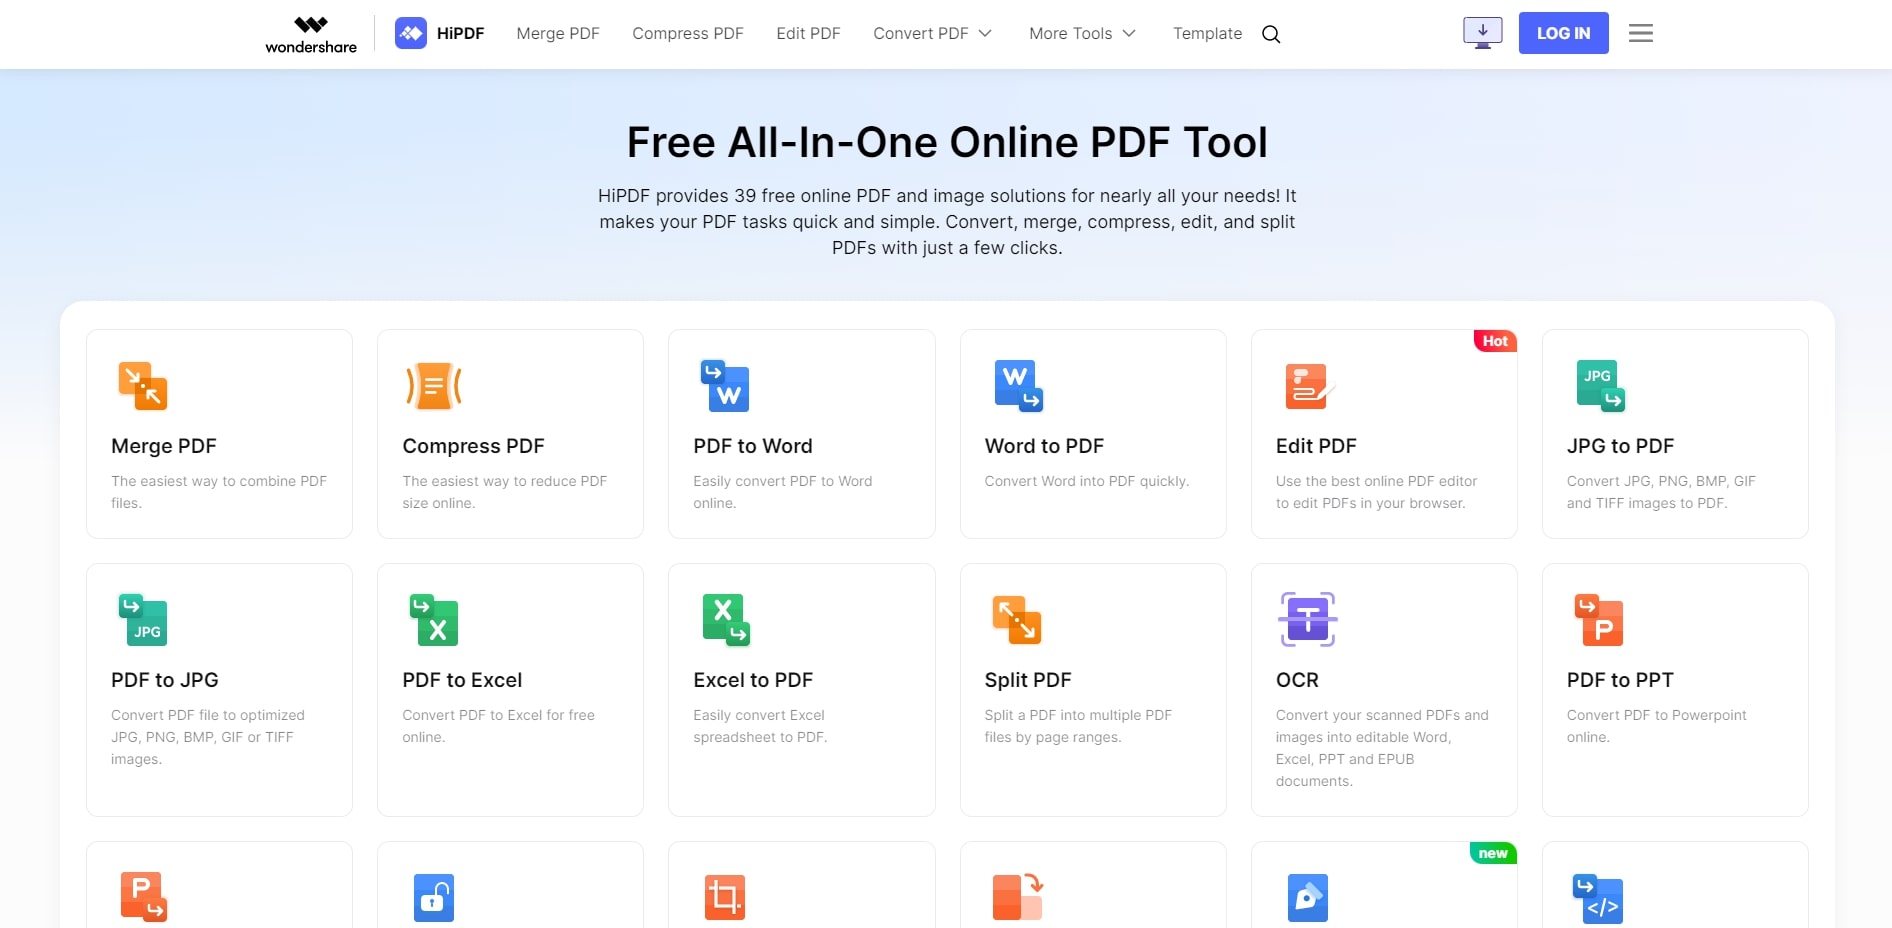Click 'Easily convert Excel spreadsheet to PDF.'
This screenshot has width=1892, height=928.
[760, 726]
